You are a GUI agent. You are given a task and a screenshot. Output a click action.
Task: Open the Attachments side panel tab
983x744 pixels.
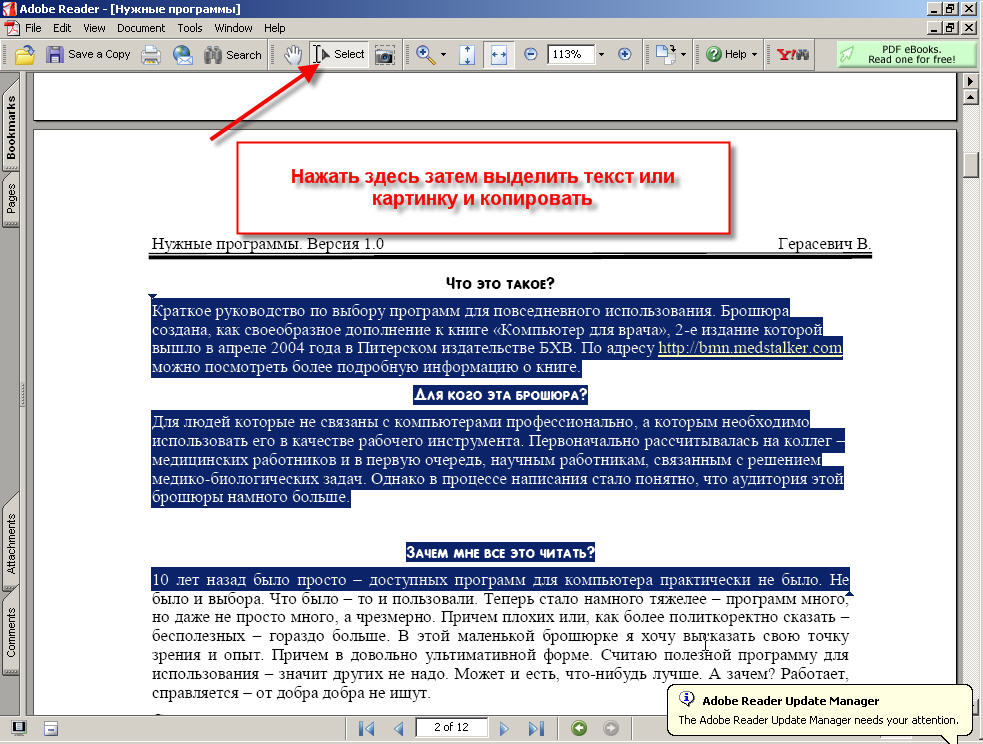coord(11,543)
